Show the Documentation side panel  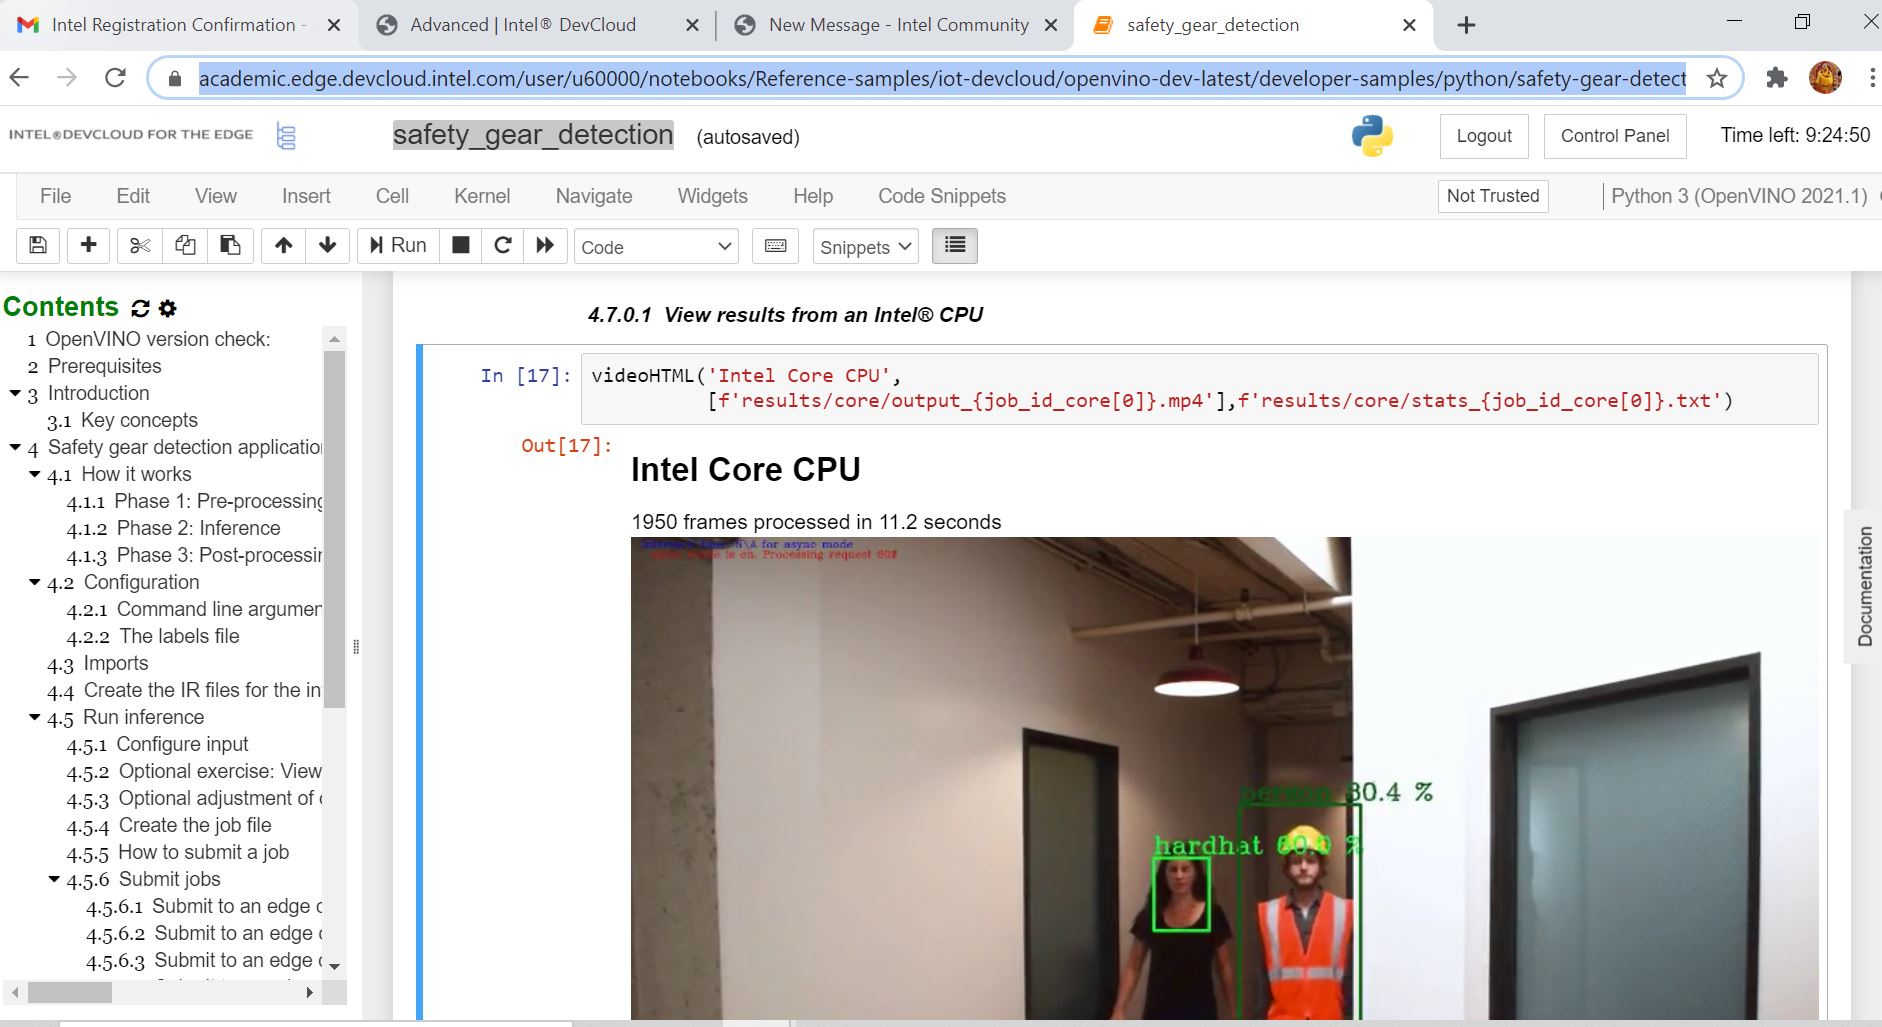click(1863, 585)
